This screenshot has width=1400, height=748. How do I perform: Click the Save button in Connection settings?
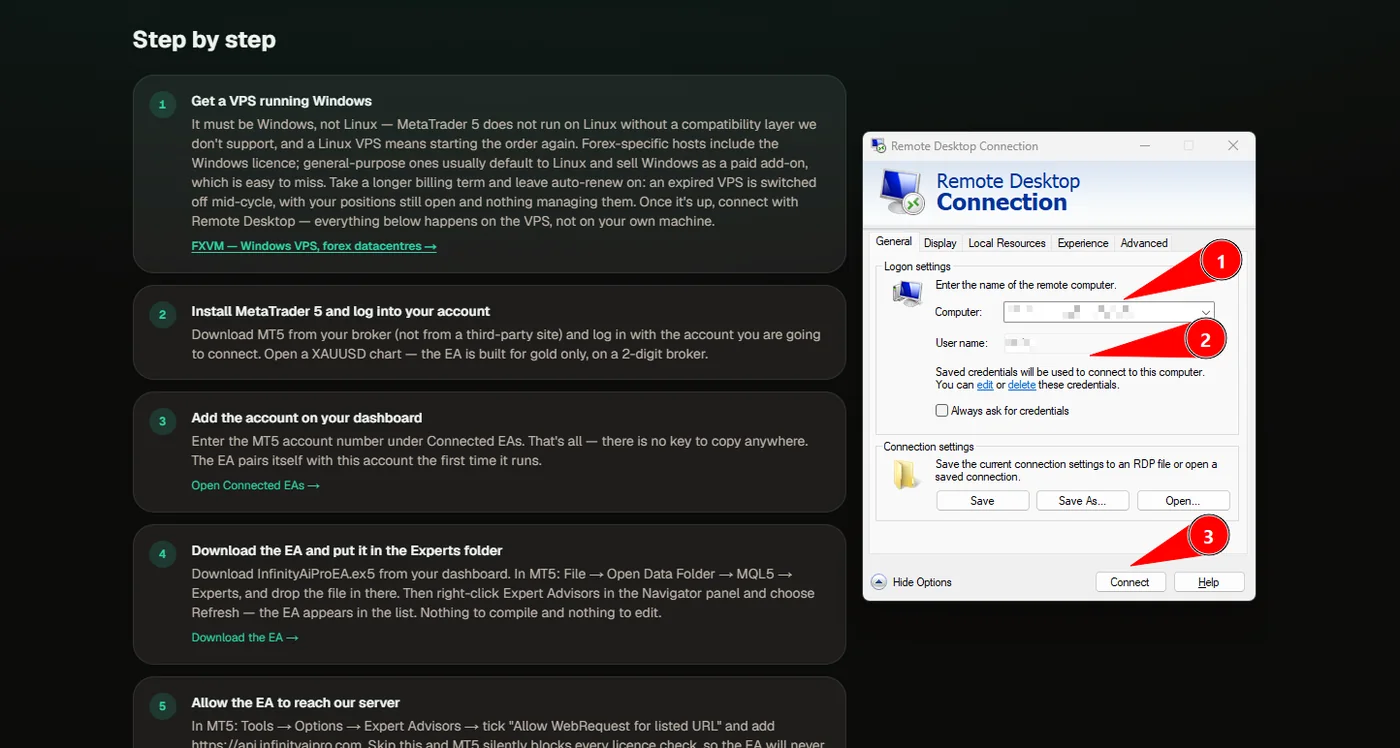coord(982,501)
